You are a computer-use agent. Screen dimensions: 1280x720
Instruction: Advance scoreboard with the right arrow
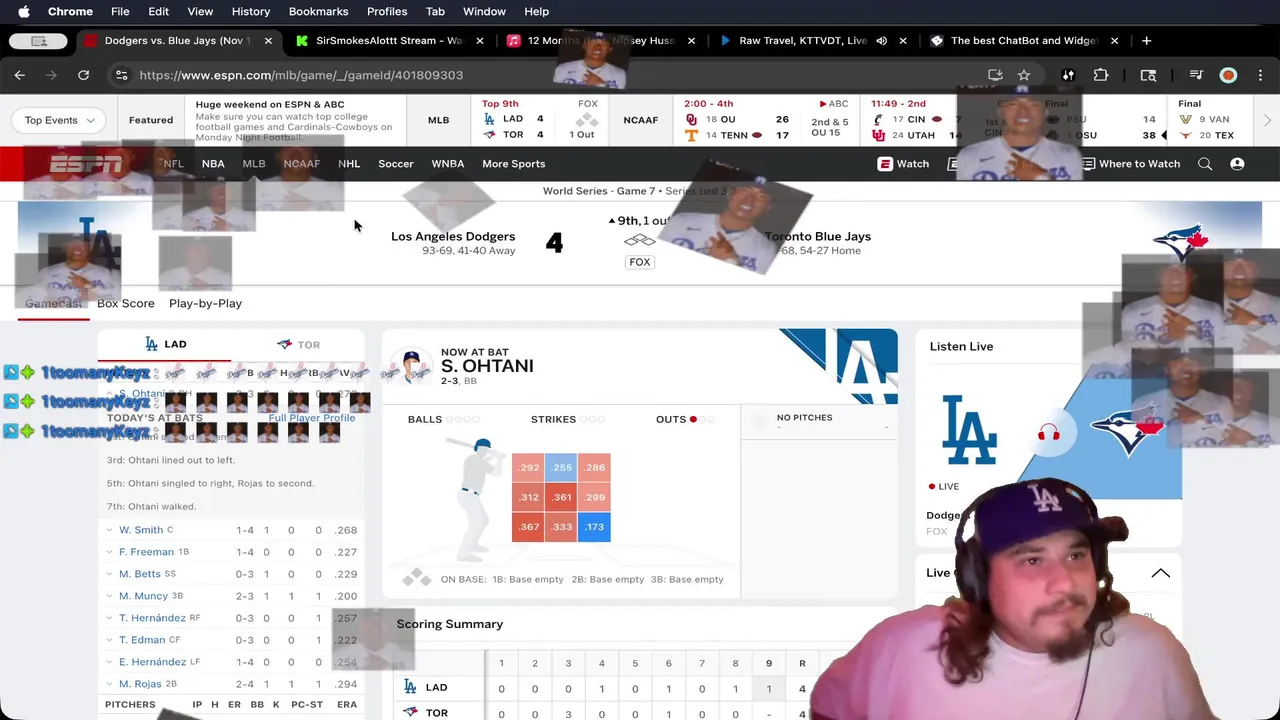pyautogui.click(x=1267, y=120)
